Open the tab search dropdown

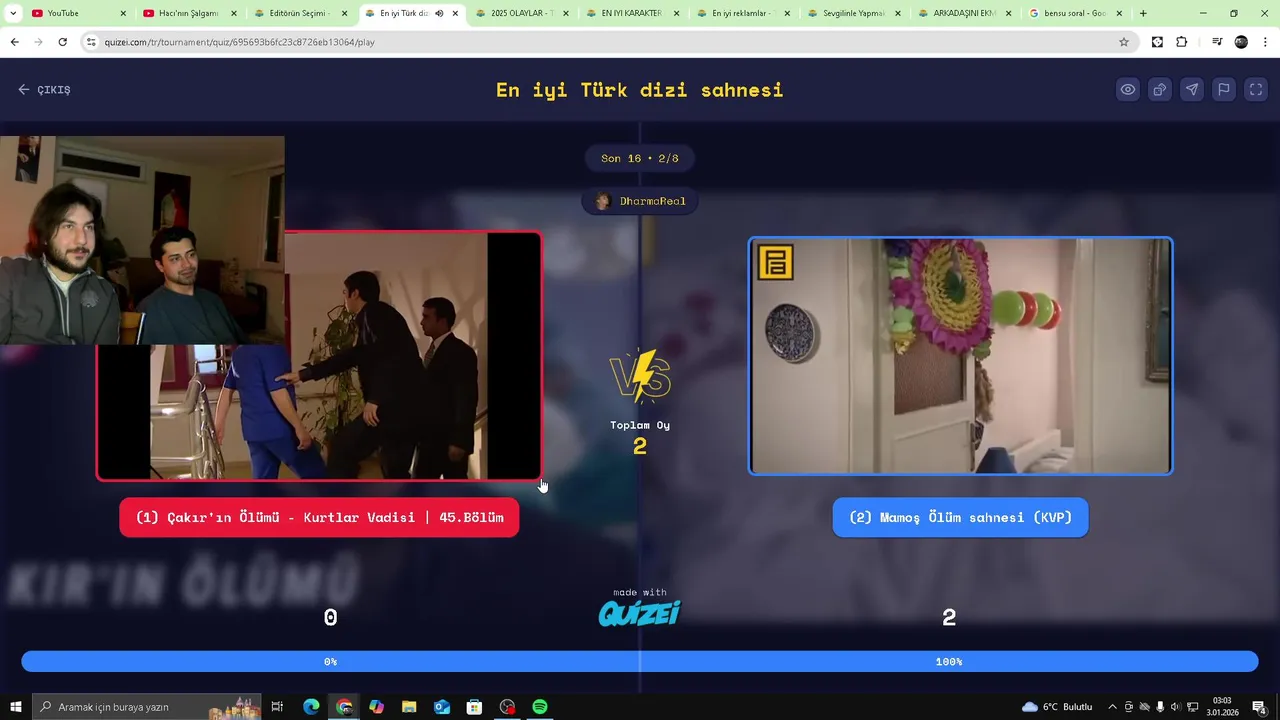point(13,13)
